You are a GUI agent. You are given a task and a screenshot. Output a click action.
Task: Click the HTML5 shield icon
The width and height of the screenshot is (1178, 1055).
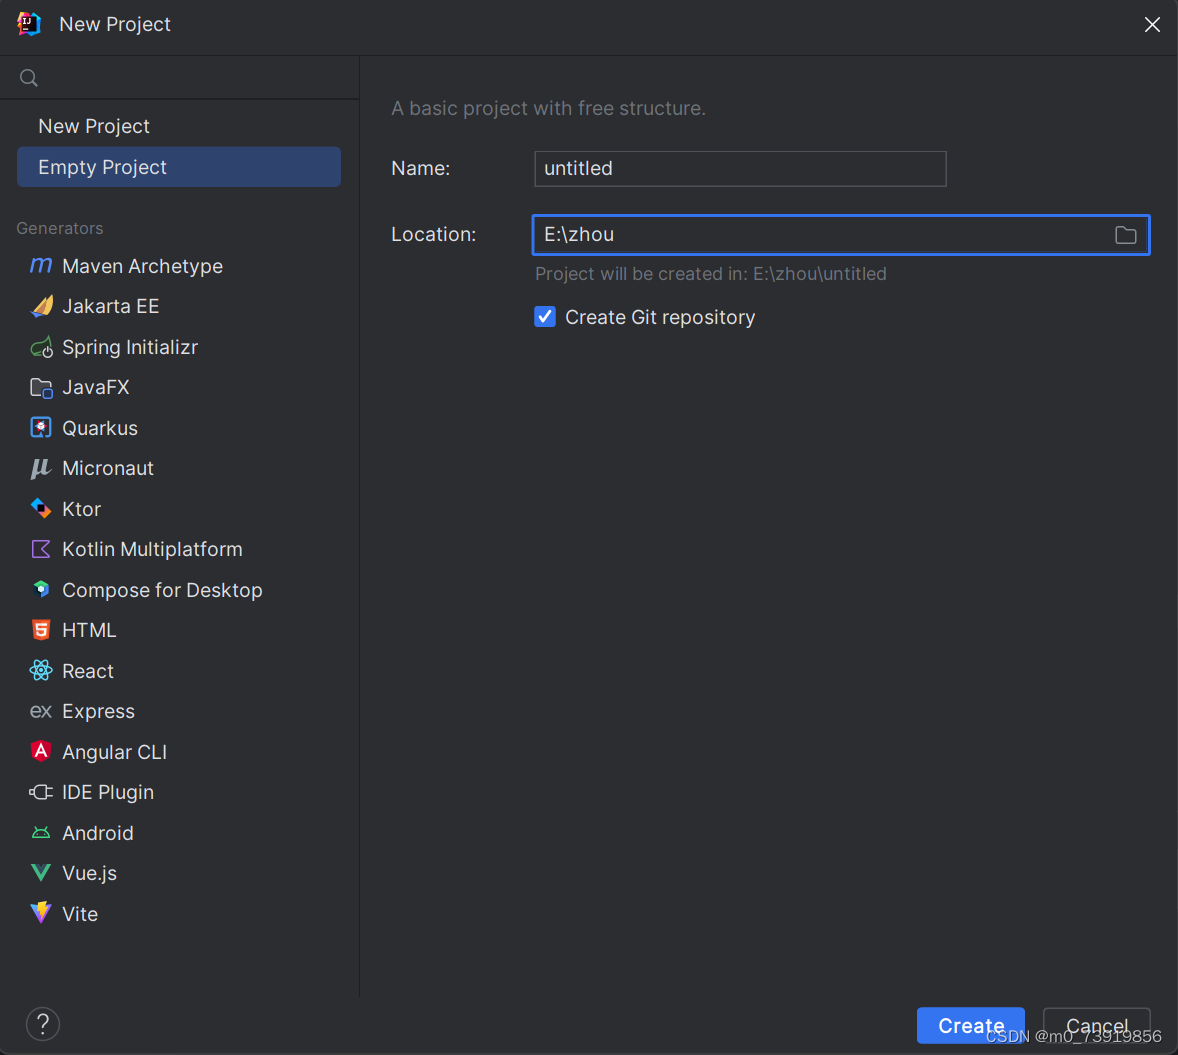click(x=41, y=630)
